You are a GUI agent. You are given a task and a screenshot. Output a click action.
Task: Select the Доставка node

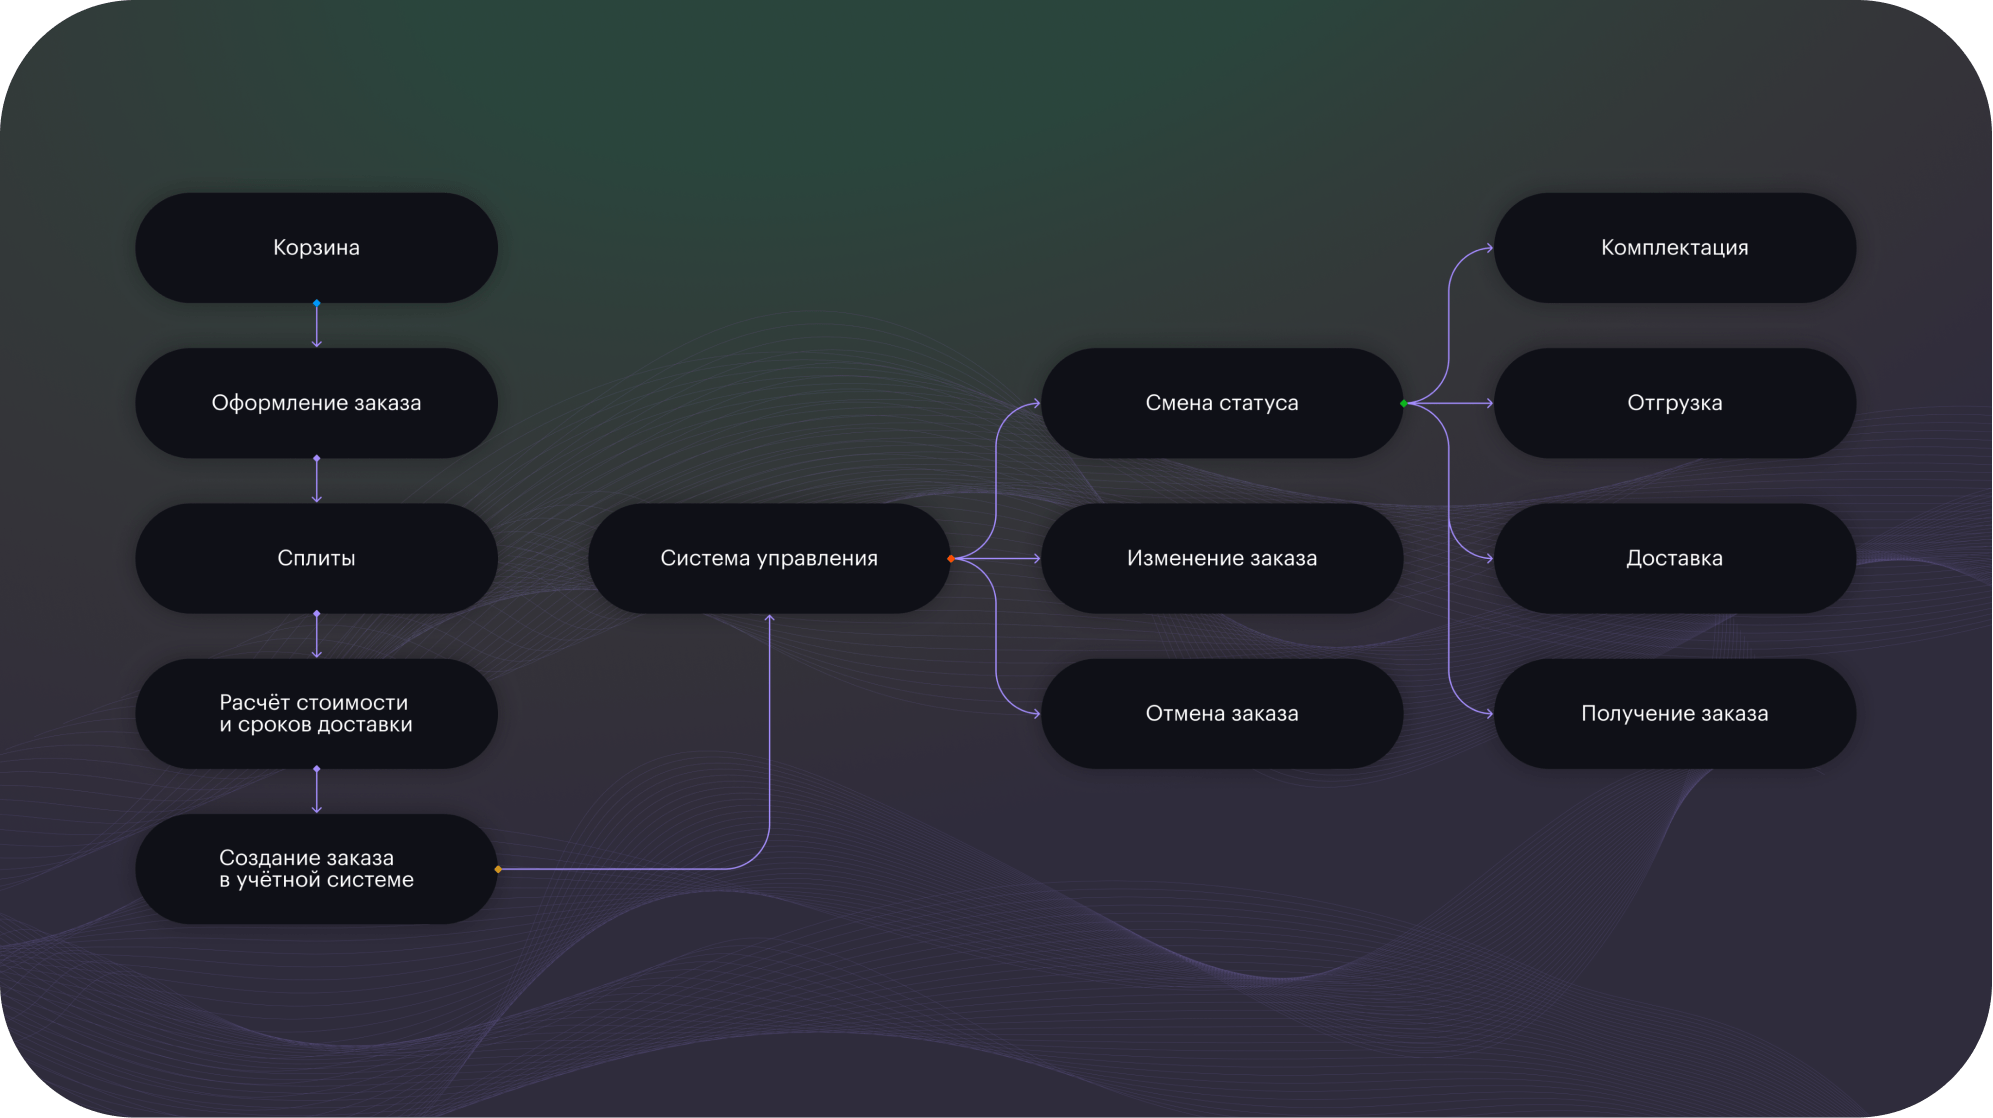click(1674, 558)
